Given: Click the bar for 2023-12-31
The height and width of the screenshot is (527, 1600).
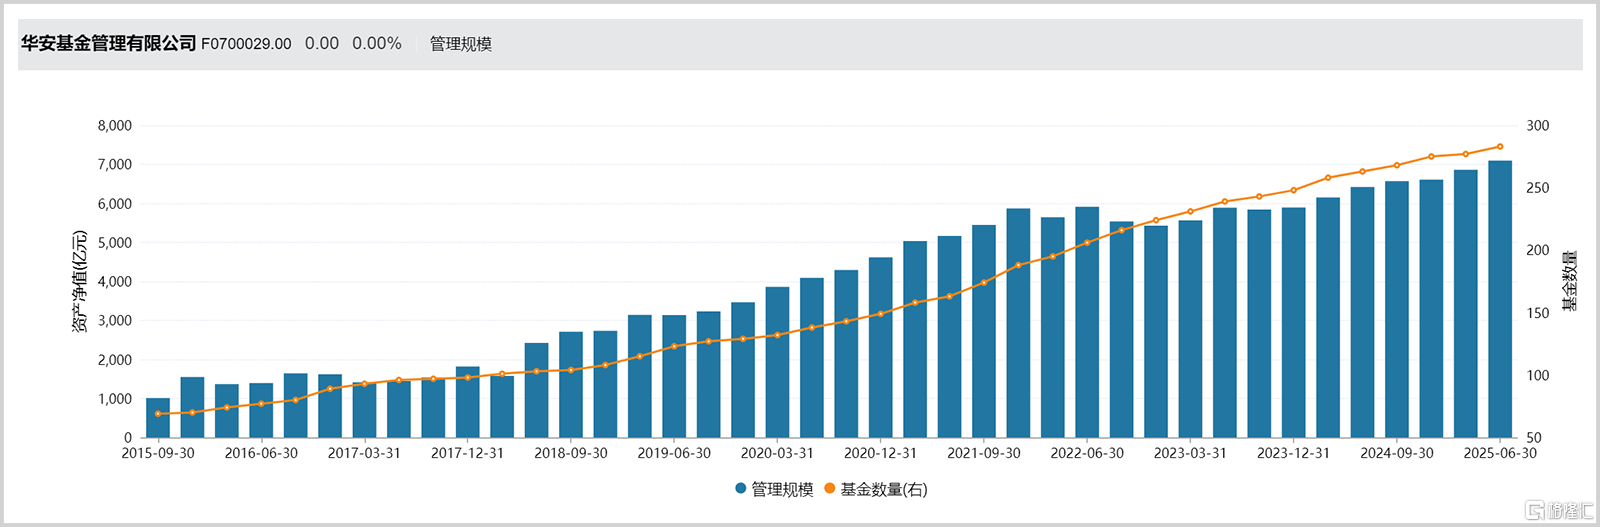Looking at the screenshot, I should [1294, 323].
